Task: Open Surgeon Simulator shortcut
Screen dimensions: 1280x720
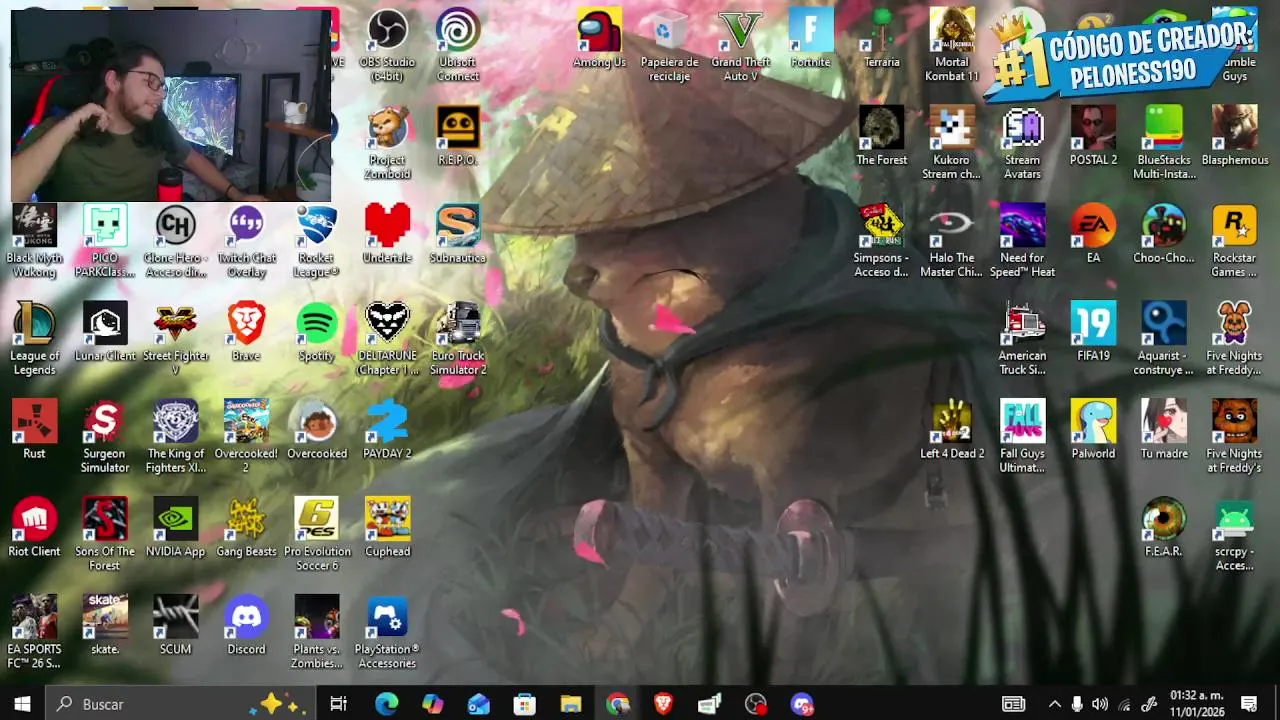Action: 105,437
